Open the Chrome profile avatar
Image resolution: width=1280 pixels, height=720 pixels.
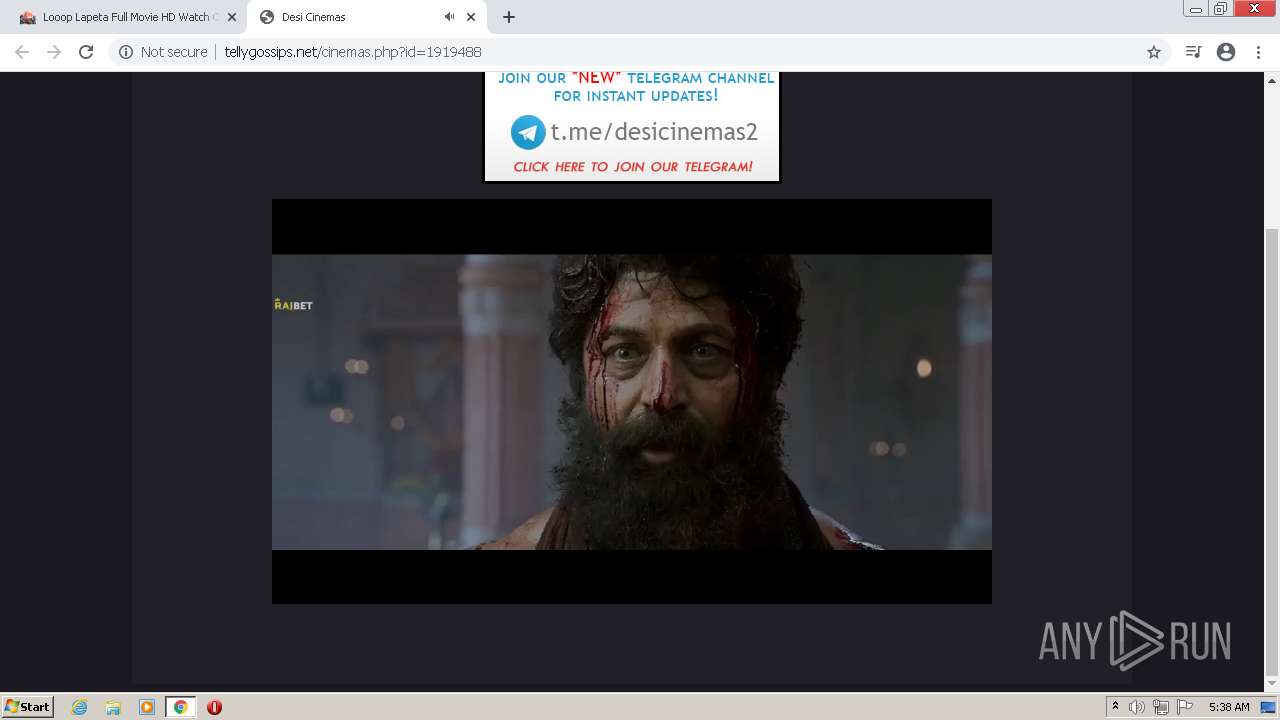pyautogui.click(x=1226, y=52)
